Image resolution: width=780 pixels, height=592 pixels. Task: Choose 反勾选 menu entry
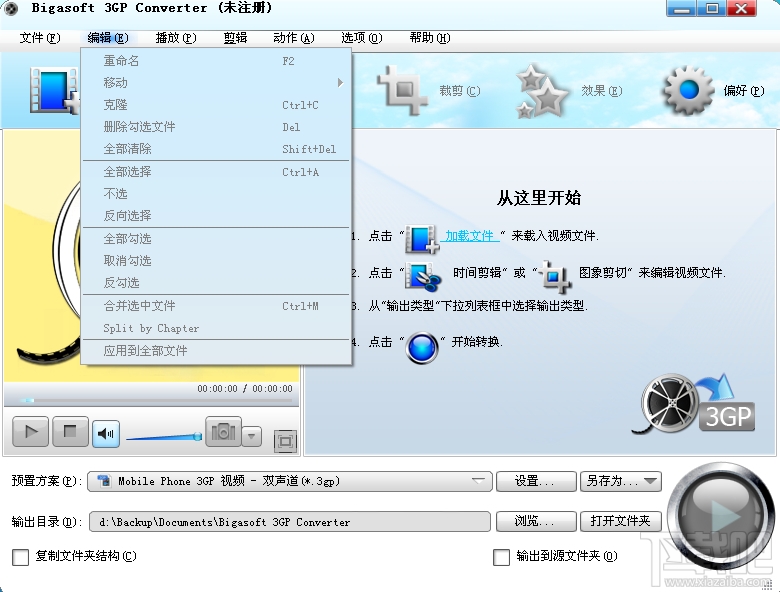pyautogui.click(x=216, y=283)
